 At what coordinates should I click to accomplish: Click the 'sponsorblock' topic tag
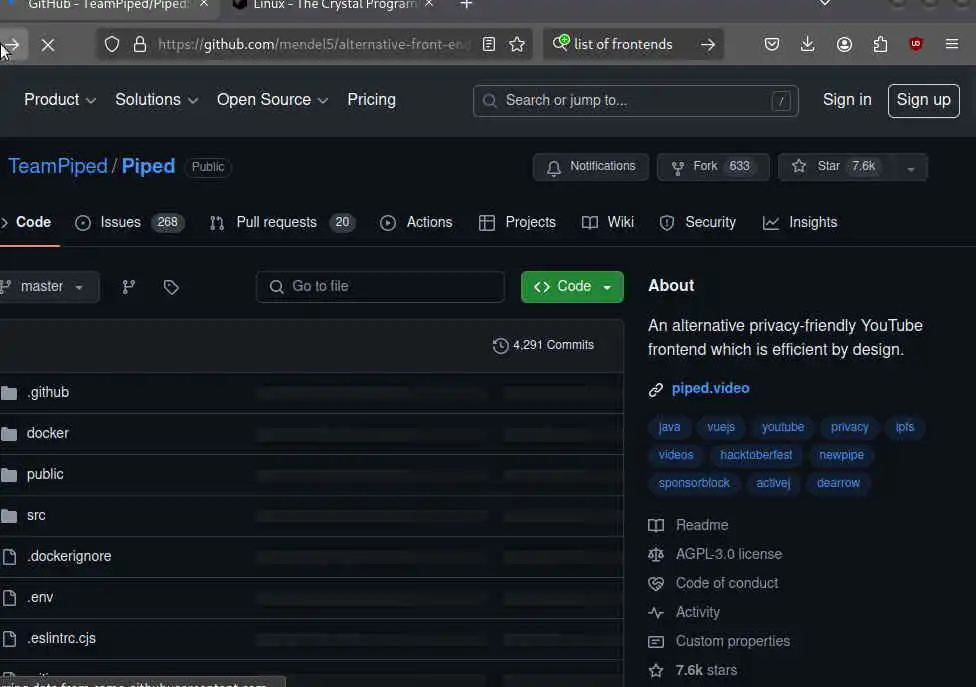pyautogui.click(x=694, y=484)
